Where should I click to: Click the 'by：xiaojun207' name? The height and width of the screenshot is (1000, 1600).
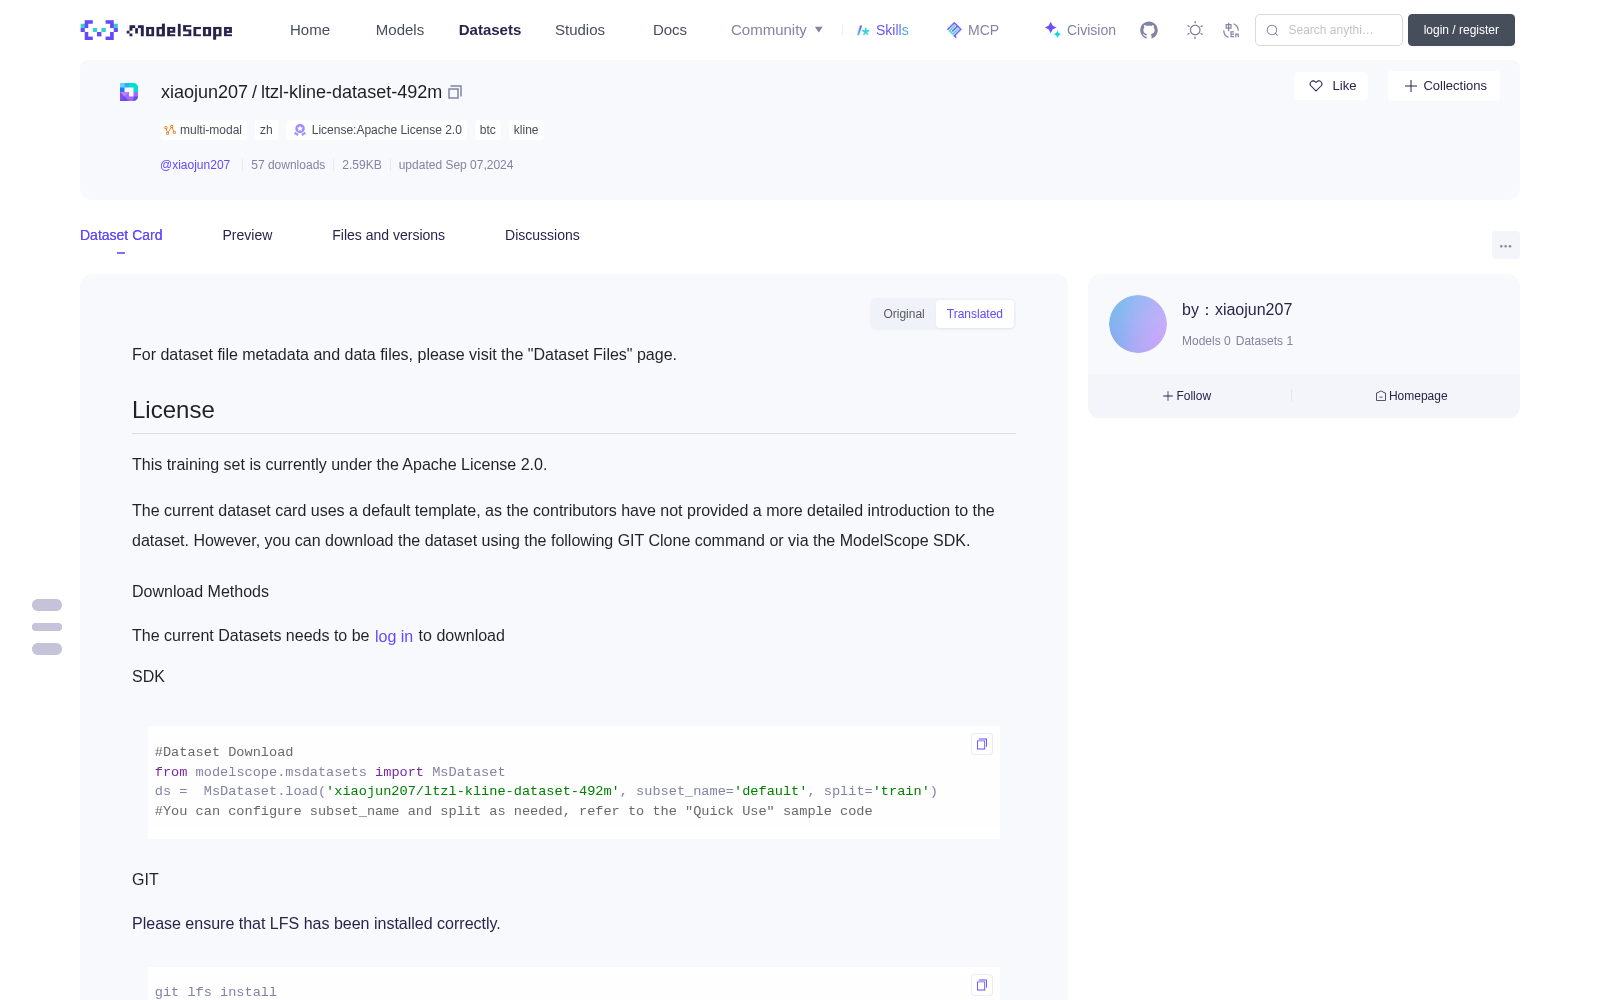click(1237, 310)
